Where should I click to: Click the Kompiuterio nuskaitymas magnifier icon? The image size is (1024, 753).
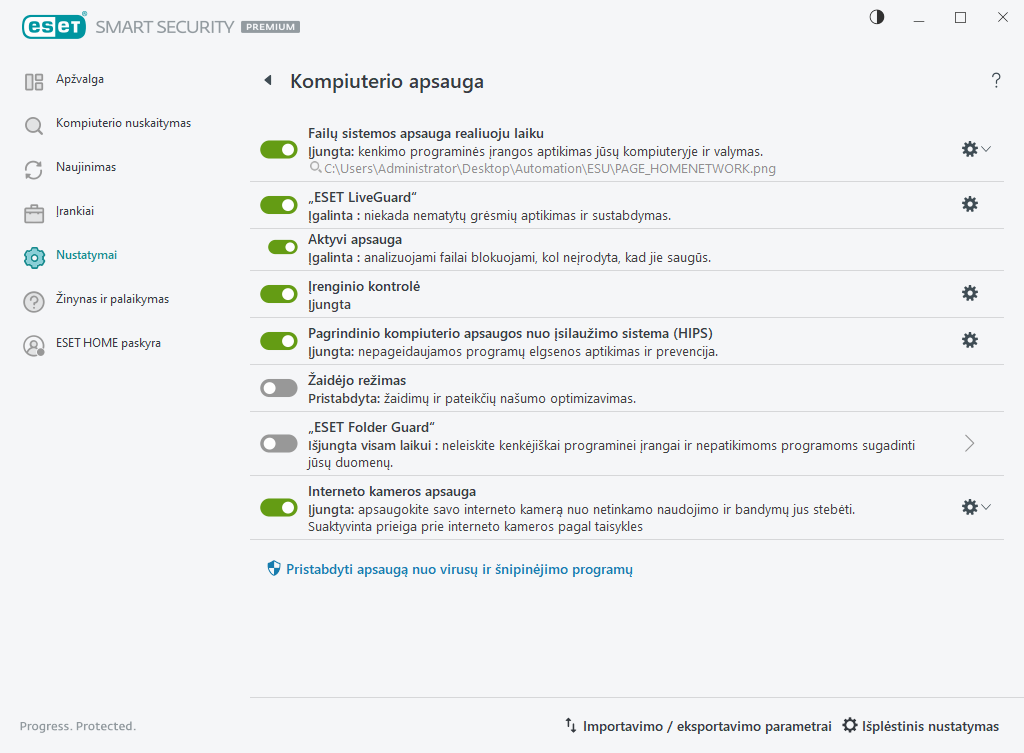34,125
